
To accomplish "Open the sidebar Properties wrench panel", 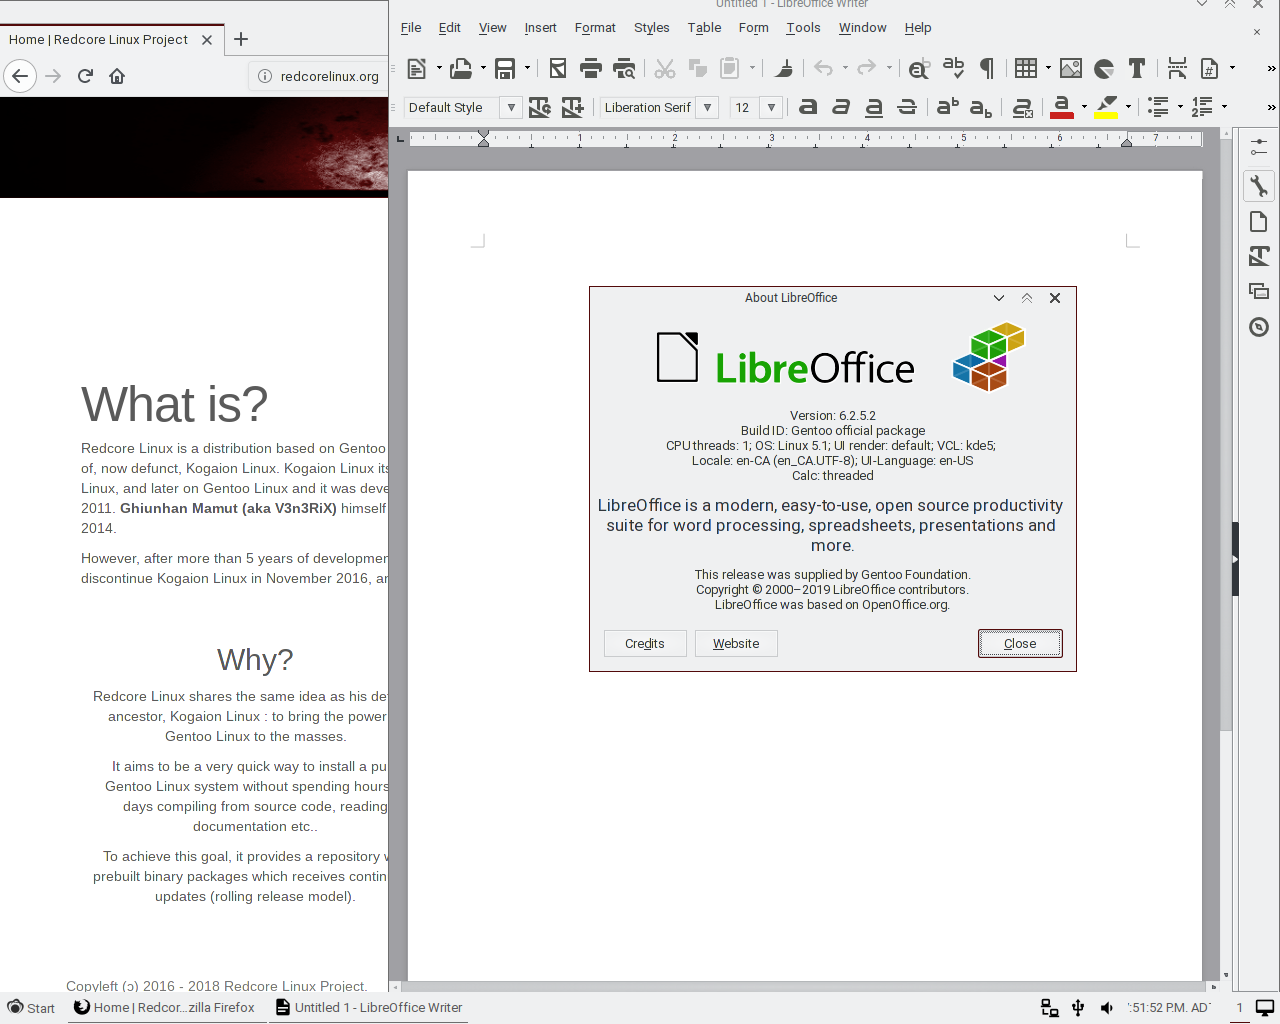I will [x=1259, y=185].
